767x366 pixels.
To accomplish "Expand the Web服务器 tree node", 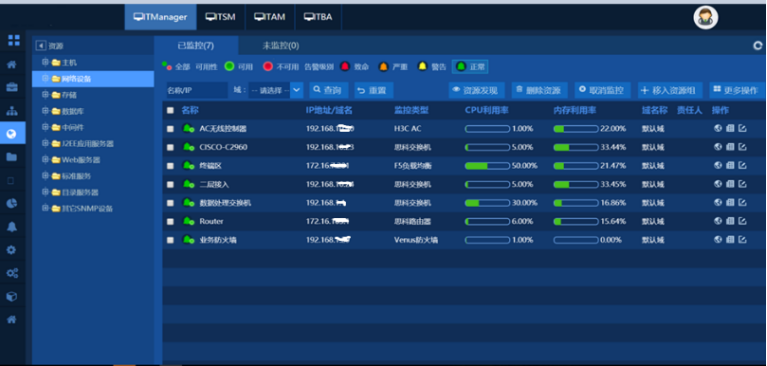I will click(x=45, y=160).
